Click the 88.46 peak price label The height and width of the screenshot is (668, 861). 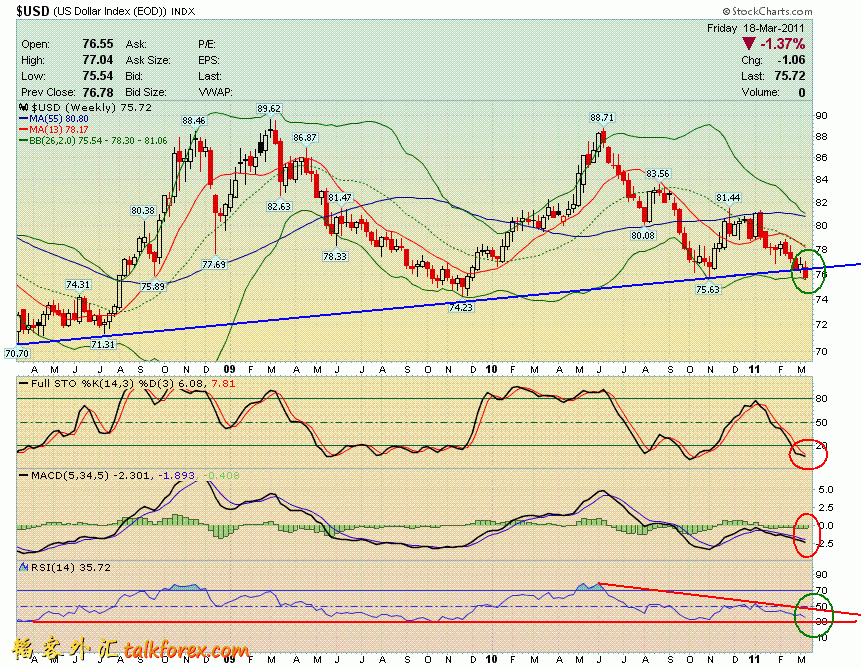(x=194, y=120)
